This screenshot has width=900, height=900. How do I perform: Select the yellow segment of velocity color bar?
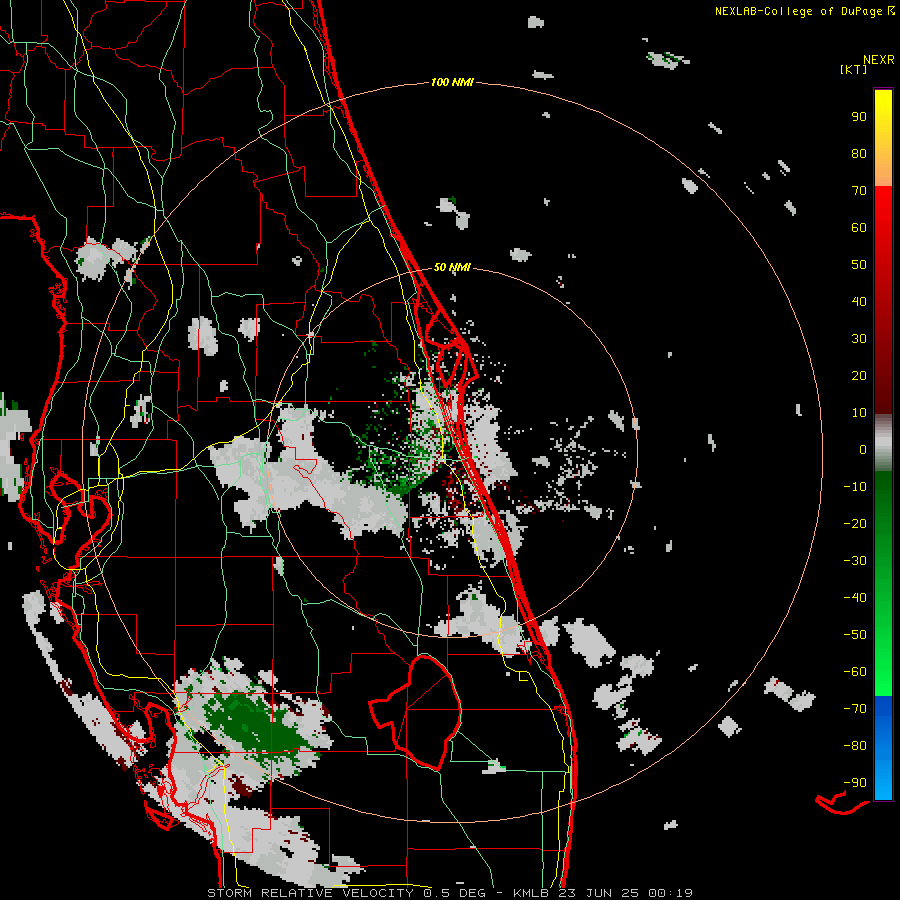883,137
